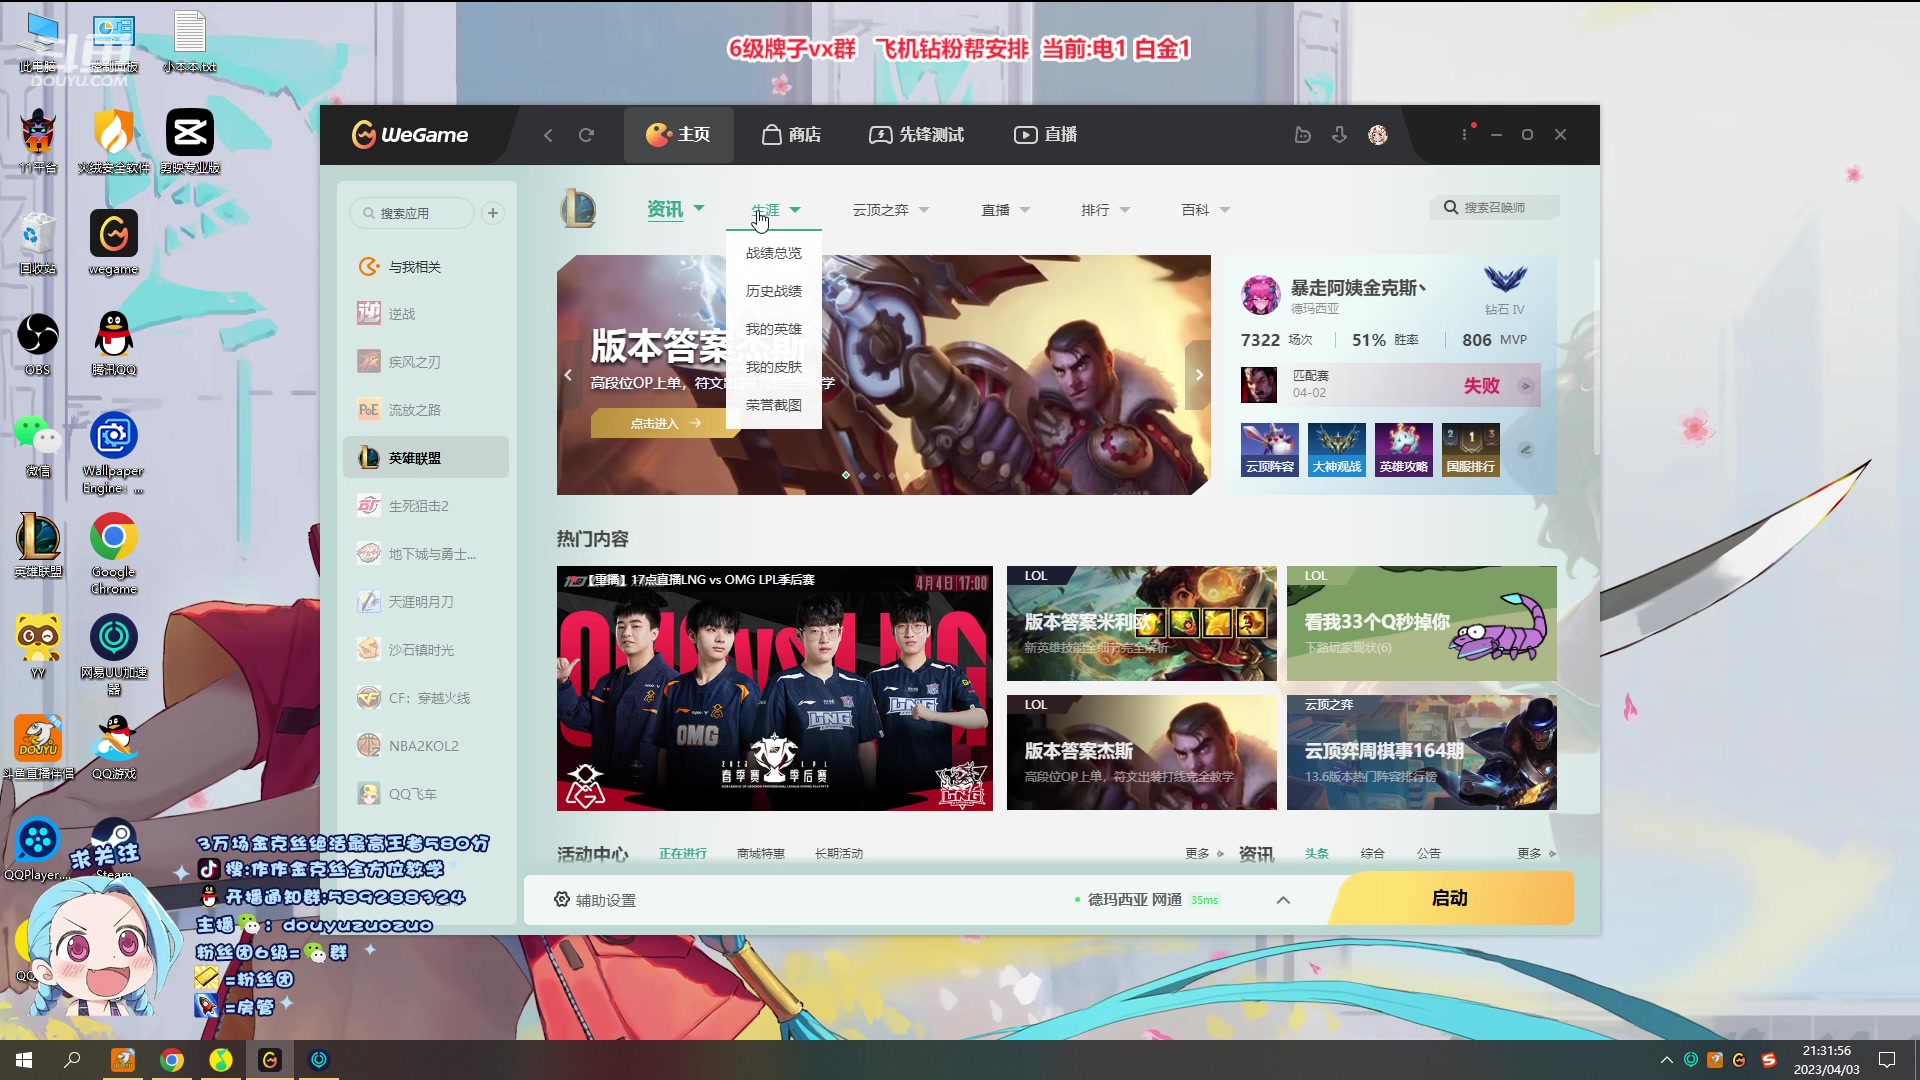Open the 商店 store tab
The height and width of the screenshot is (1080, 1920).
[x=791, y=135]
